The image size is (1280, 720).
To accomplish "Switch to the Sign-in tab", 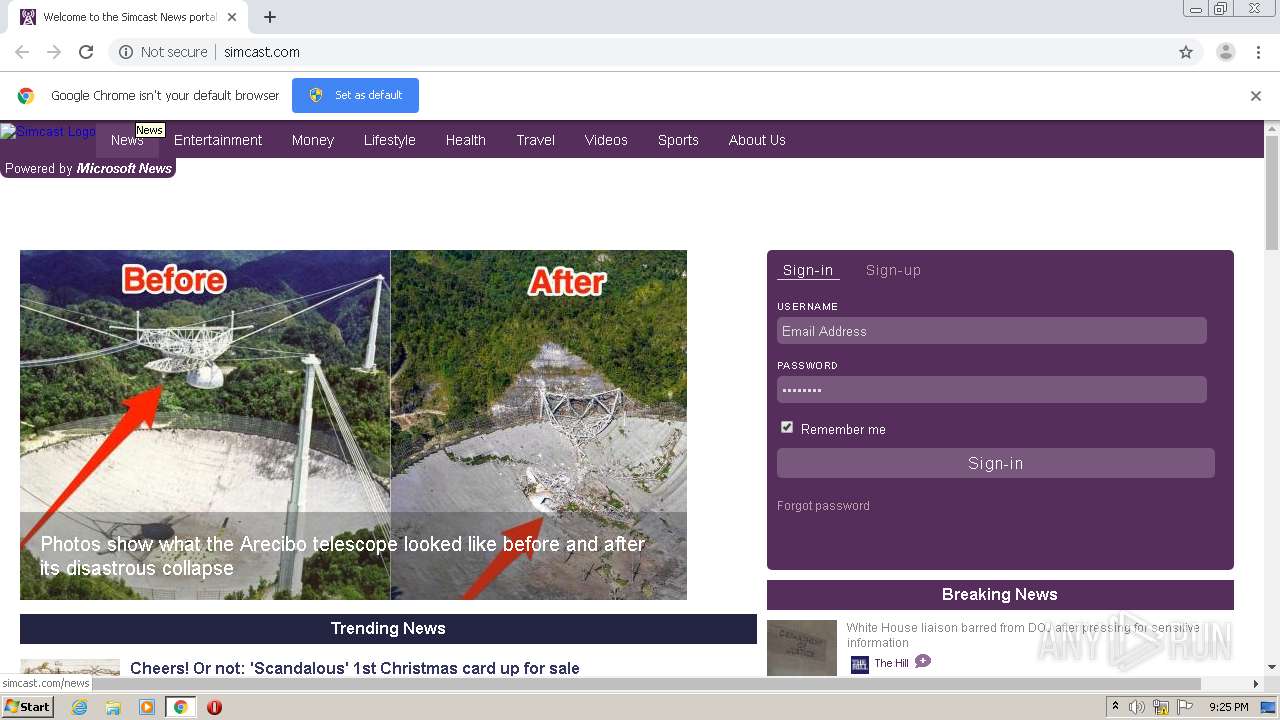I will tap(808, 270).
